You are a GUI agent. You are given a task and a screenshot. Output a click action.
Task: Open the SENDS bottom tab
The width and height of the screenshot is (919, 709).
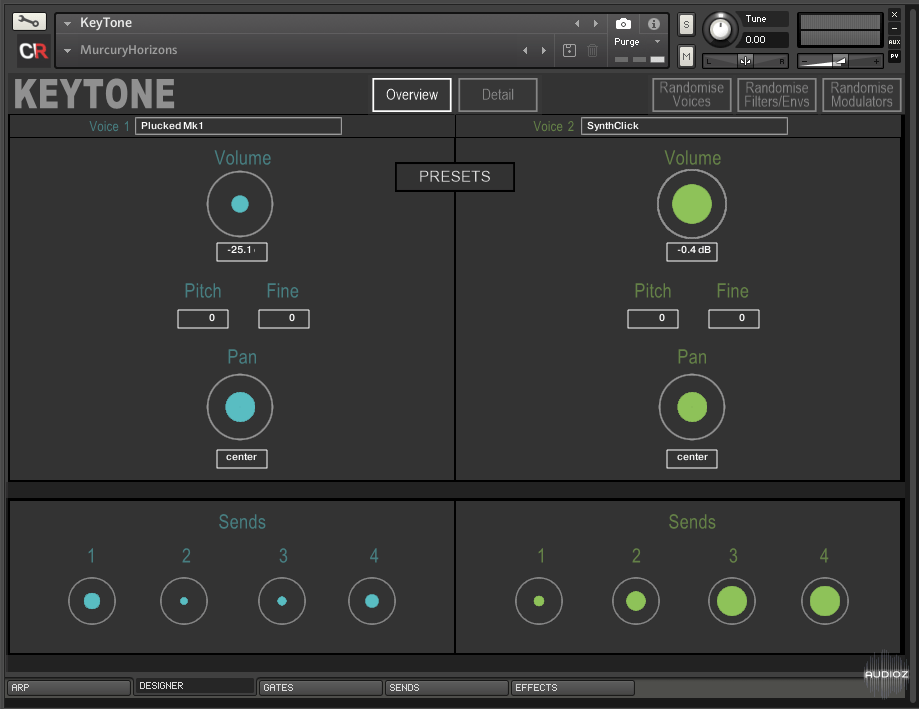point(447,687)
